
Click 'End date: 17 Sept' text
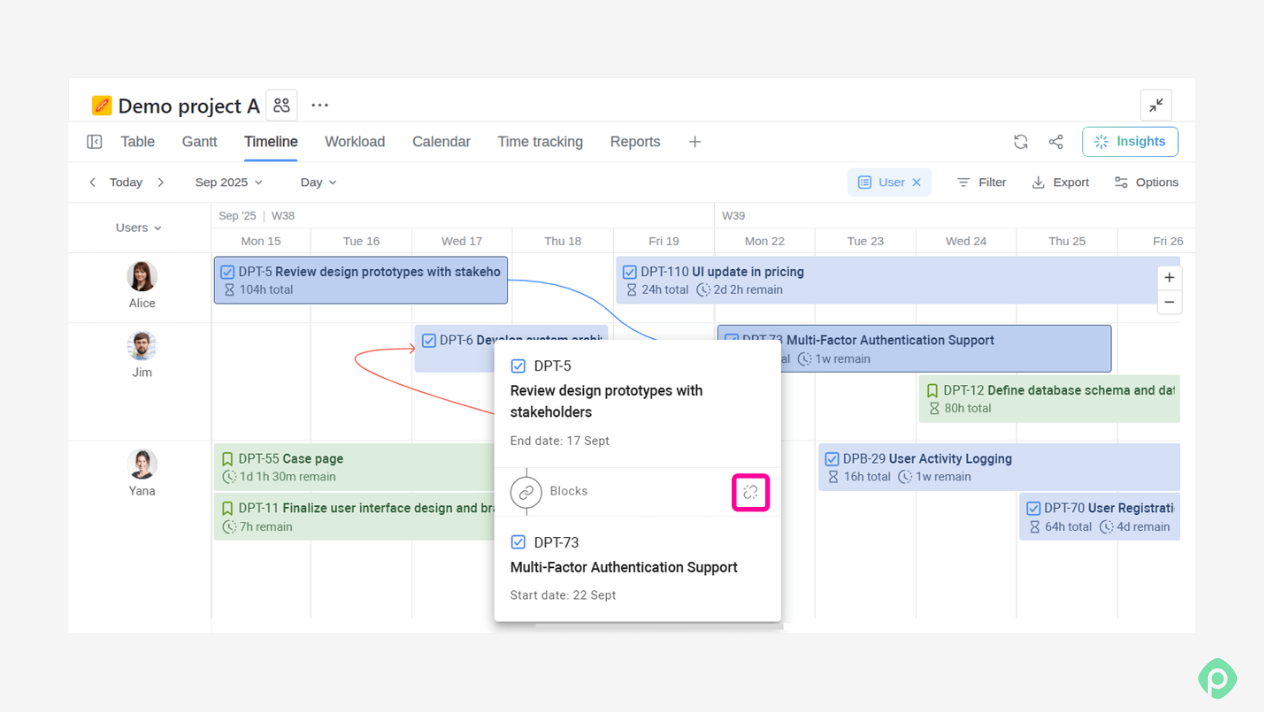click(559, 441)
